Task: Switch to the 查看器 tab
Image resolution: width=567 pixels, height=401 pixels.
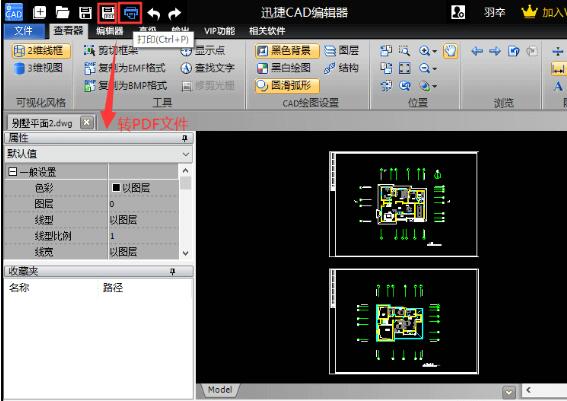Action: [68, 31]
